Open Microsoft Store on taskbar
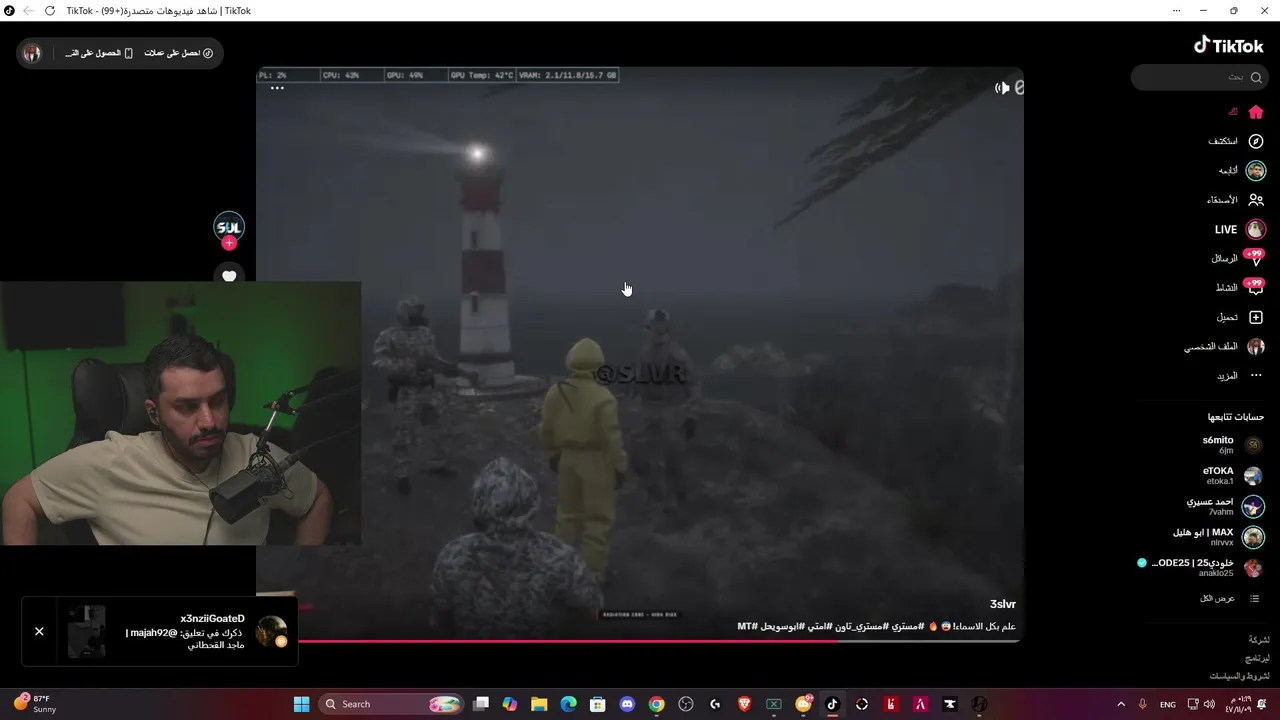 (598, 704)
